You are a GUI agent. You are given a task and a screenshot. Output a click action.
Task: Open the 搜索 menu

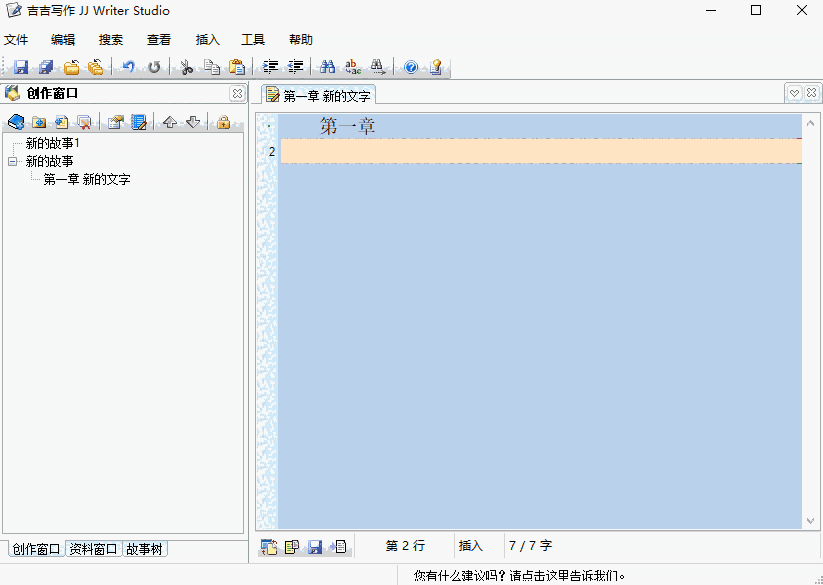111,40
